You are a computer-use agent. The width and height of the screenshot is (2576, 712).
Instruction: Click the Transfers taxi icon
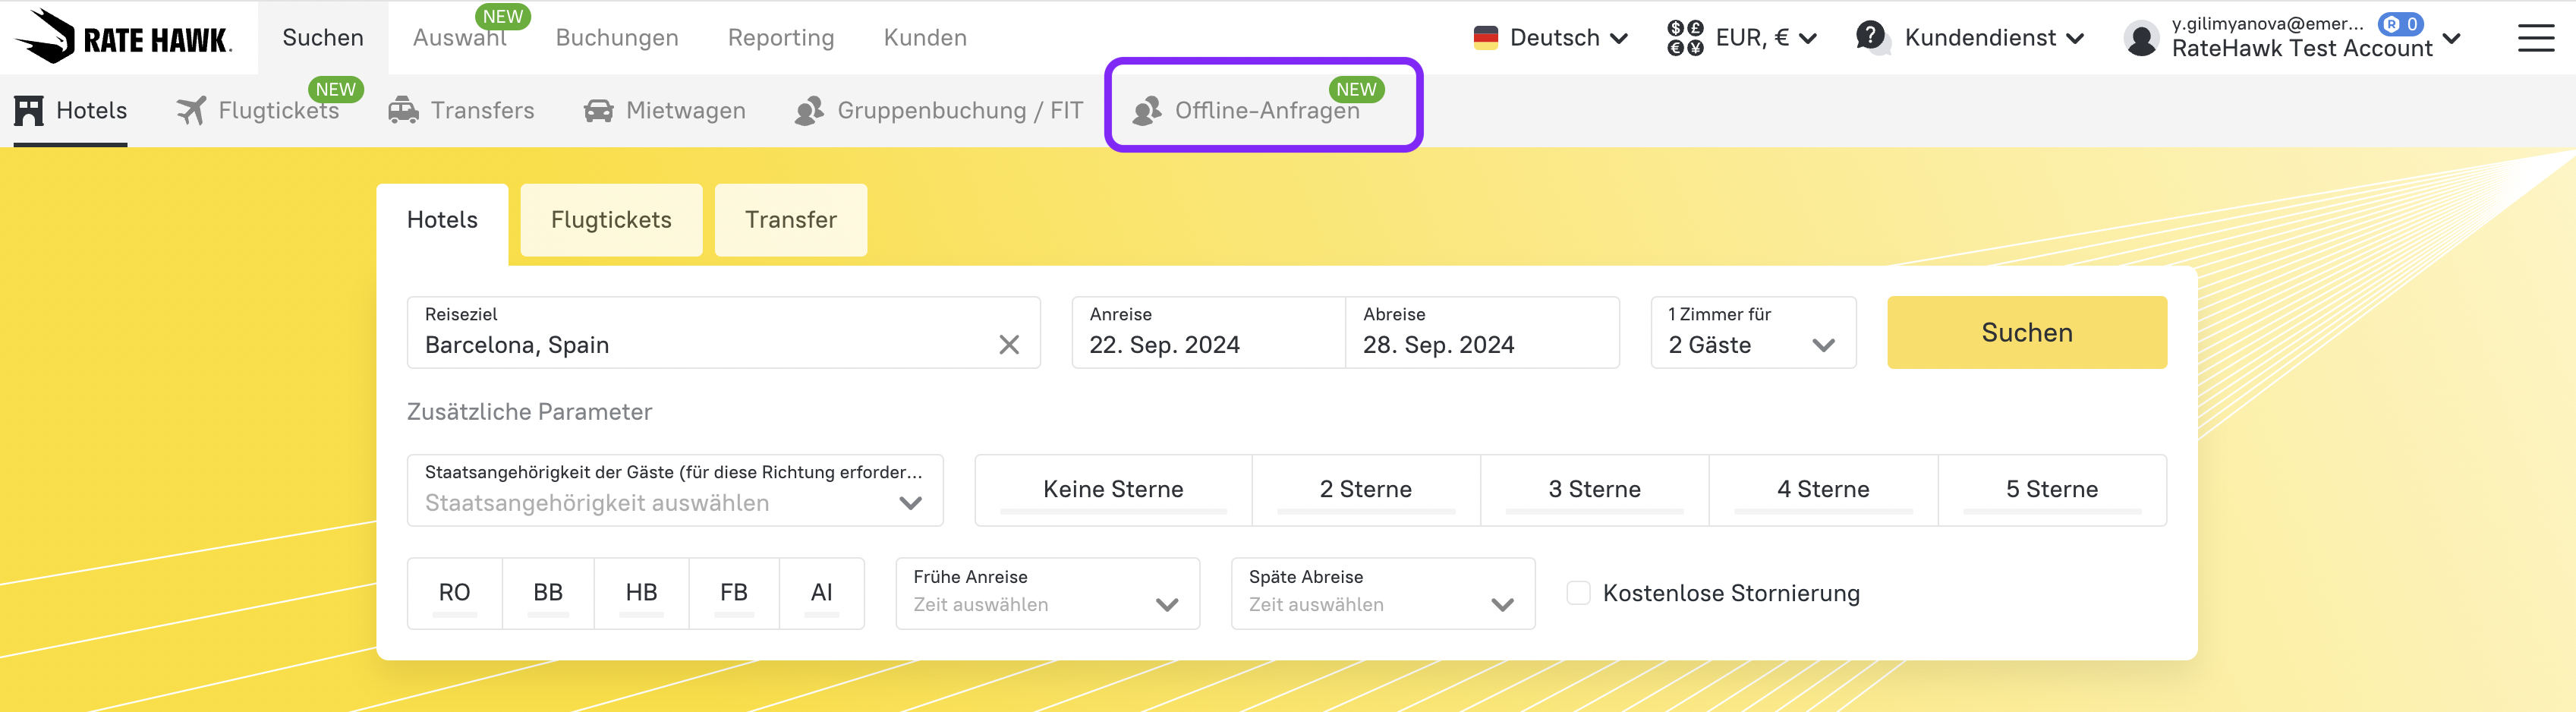(403, 110)
